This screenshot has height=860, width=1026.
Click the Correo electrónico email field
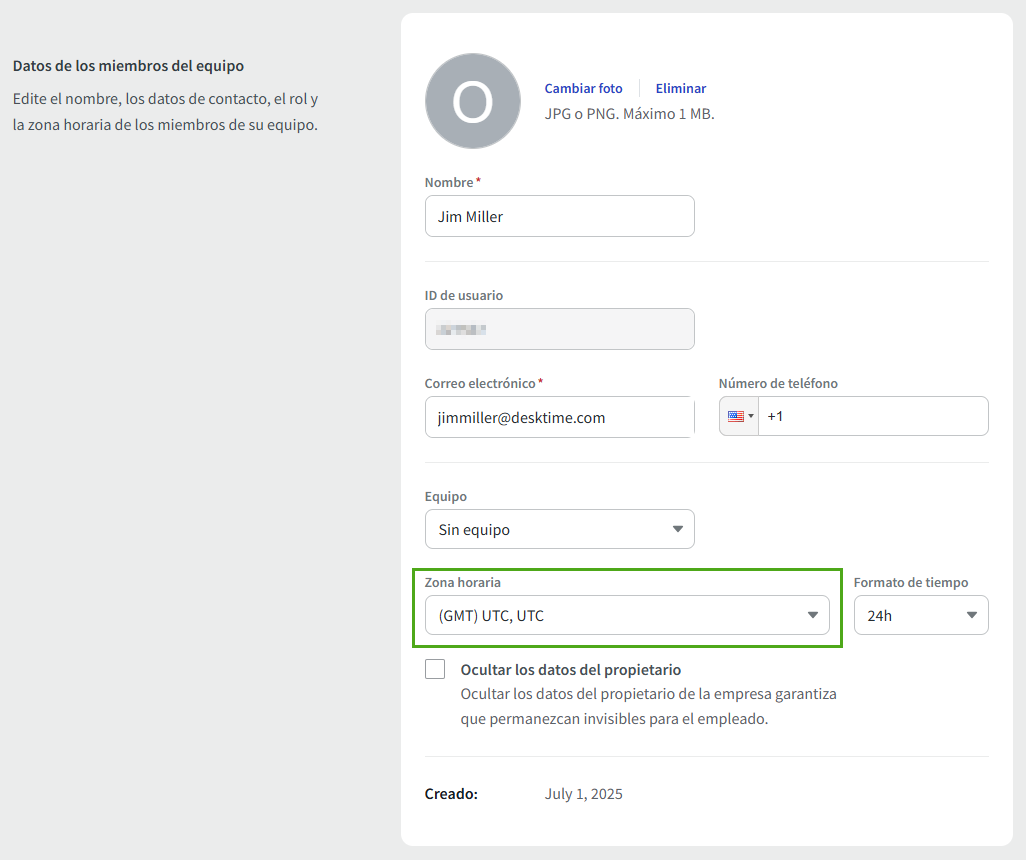click(x=558, y=417)
